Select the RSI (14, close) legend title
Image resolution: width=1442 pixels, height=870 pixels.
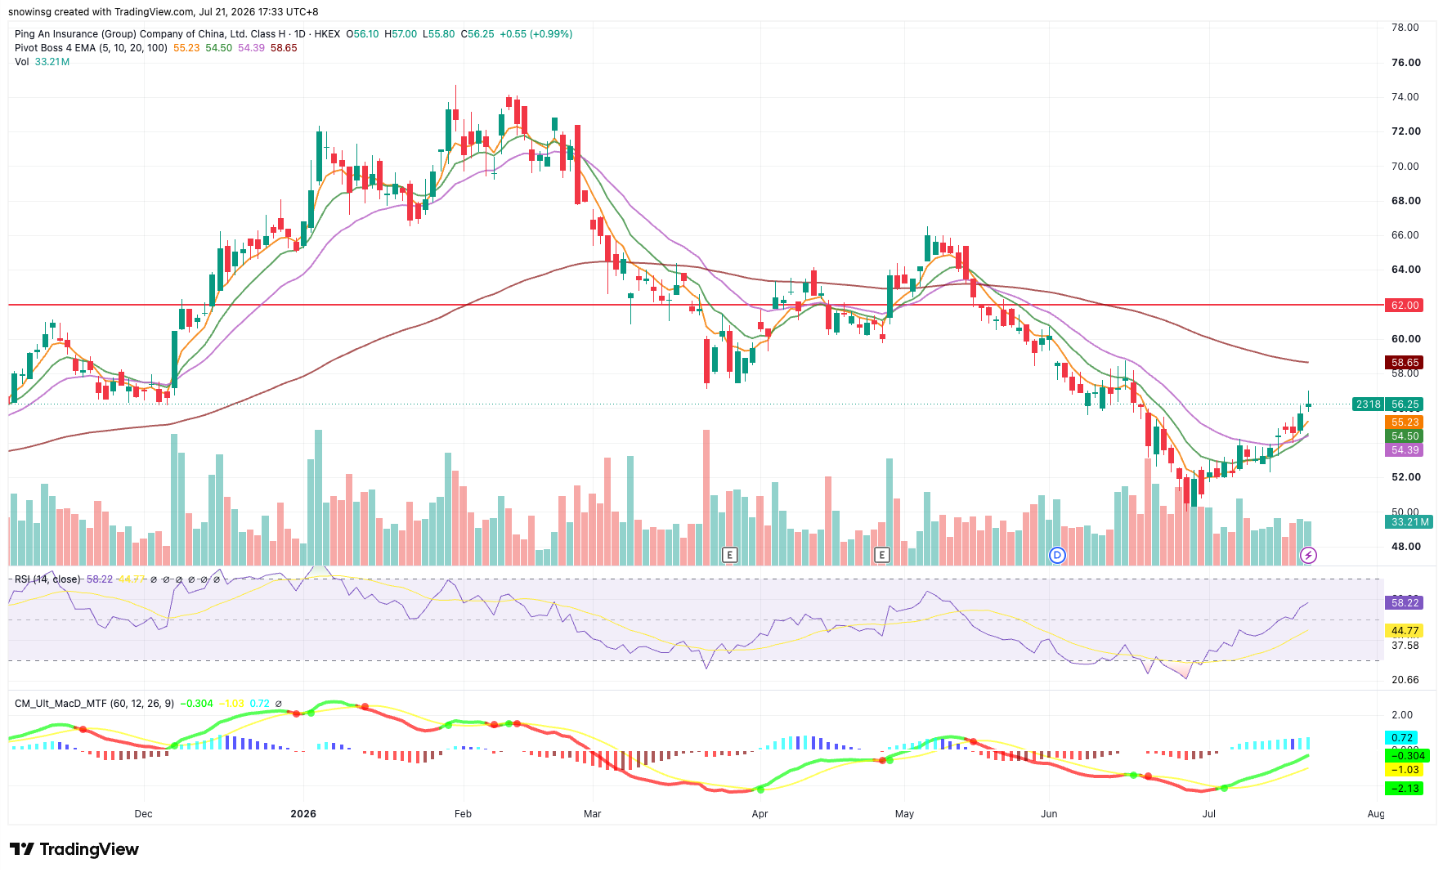47,579
